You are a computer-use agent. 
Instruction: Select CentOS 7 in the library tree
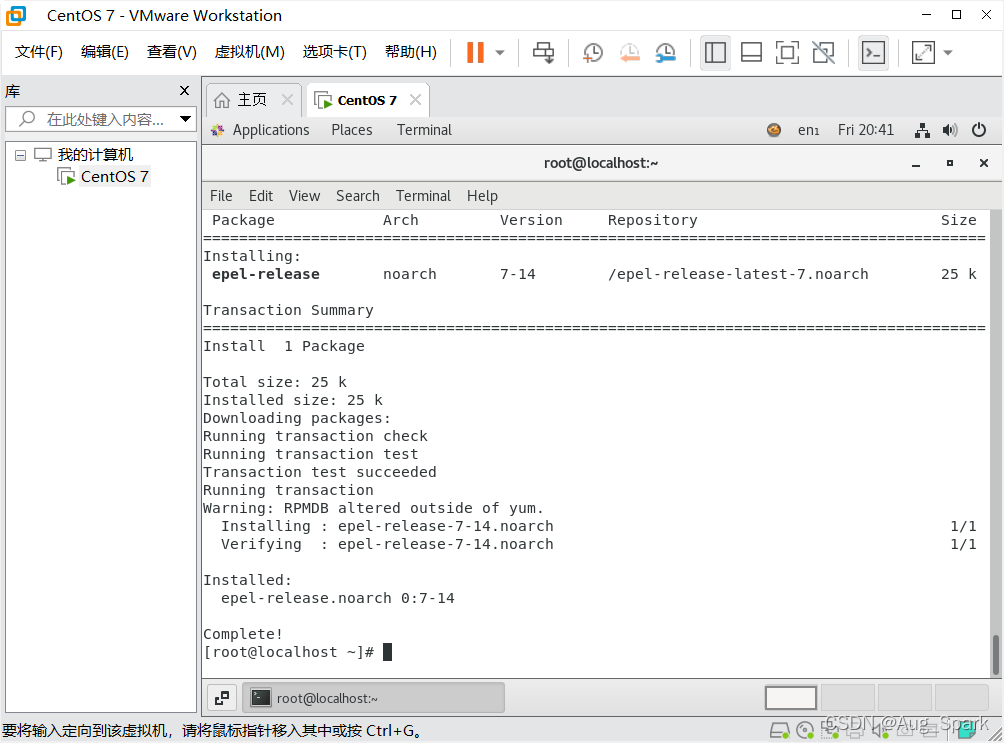114,176
